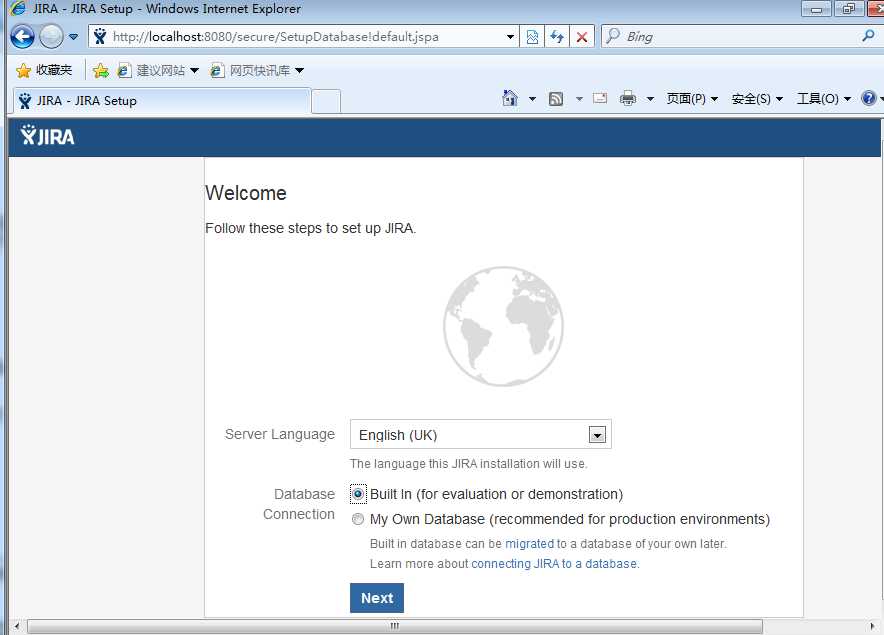Open 'connecting JIRA to a database' link
This screenshot has height=635, width=884.
pos(554,564)
